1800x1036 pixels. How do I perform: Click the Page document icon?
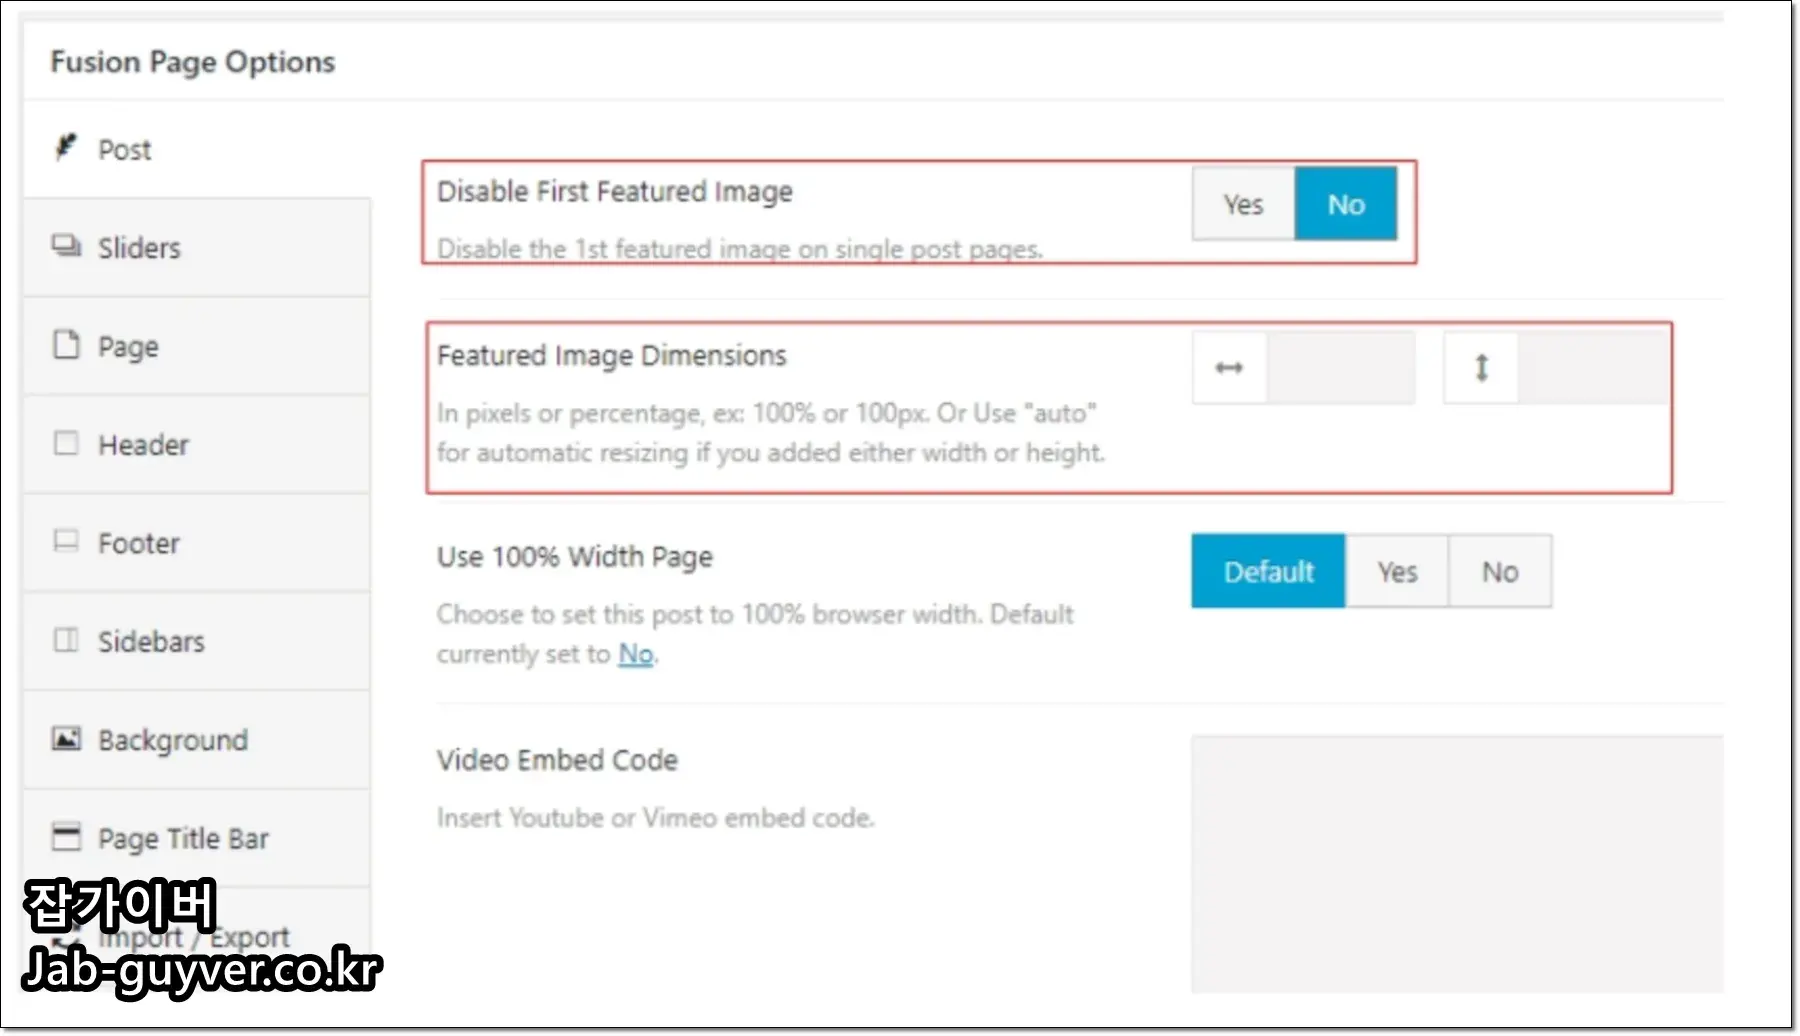[66, 344]
